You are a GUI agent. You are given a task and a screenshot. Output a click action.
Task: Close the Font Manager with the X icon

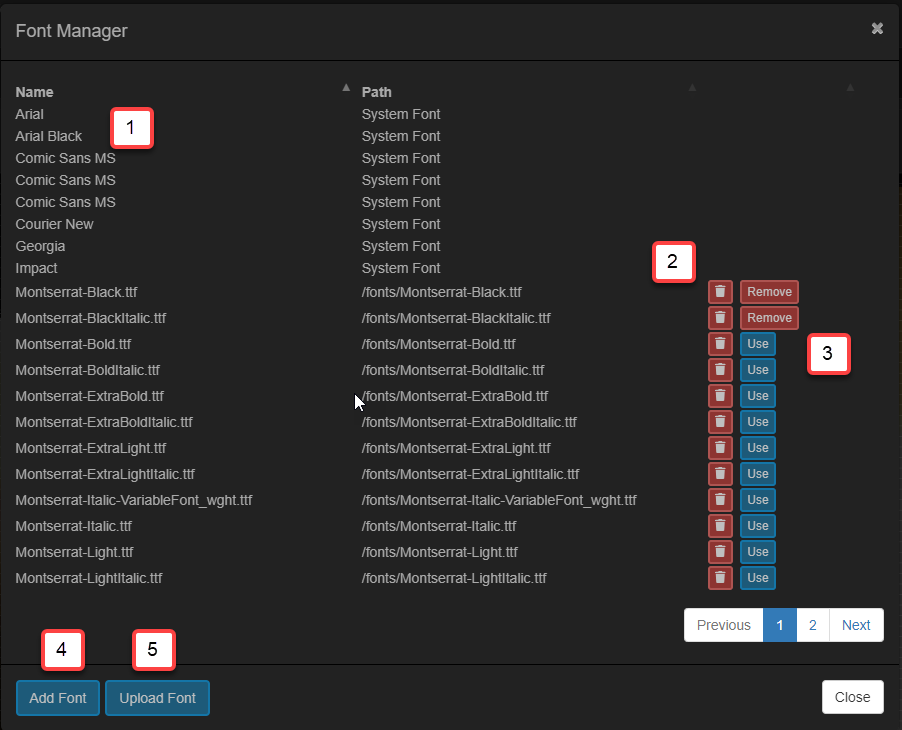pos(877,29)
